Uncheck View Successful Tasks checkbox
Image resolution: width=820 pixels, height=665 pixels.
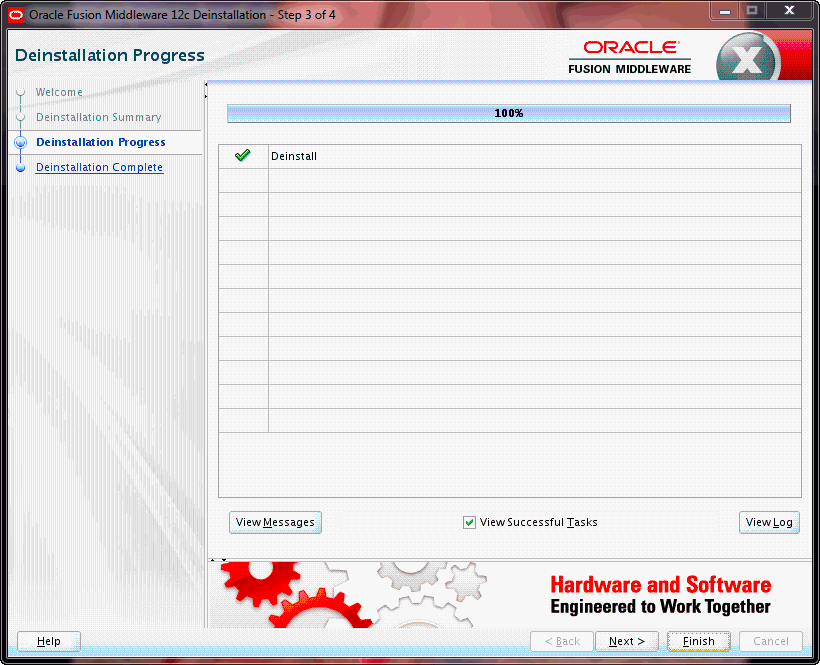(x=469, y=522)
